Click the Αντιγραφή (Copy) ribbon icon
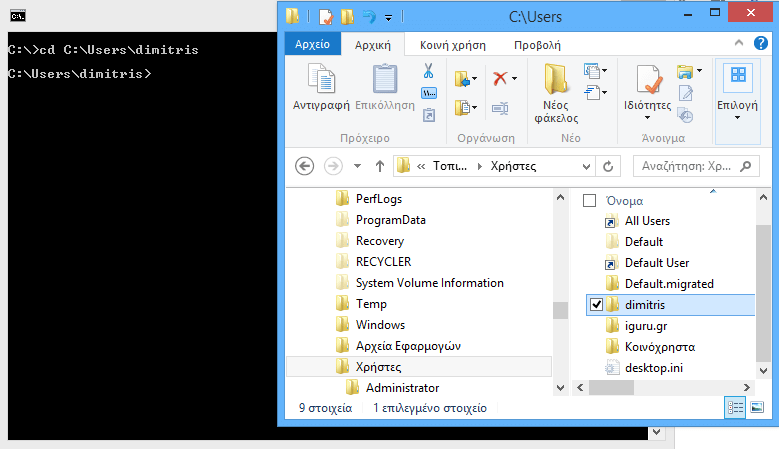 coord(320,88)
